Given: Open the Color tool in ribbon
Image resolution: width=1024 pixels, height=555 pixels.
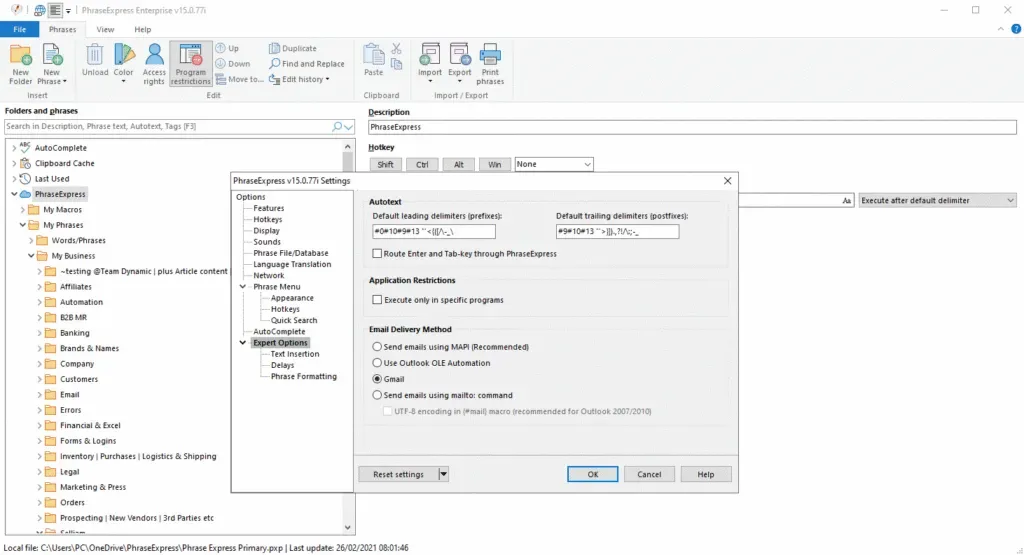Looking at the screenshot, I should pyautogui.click(x=123, y=63).
